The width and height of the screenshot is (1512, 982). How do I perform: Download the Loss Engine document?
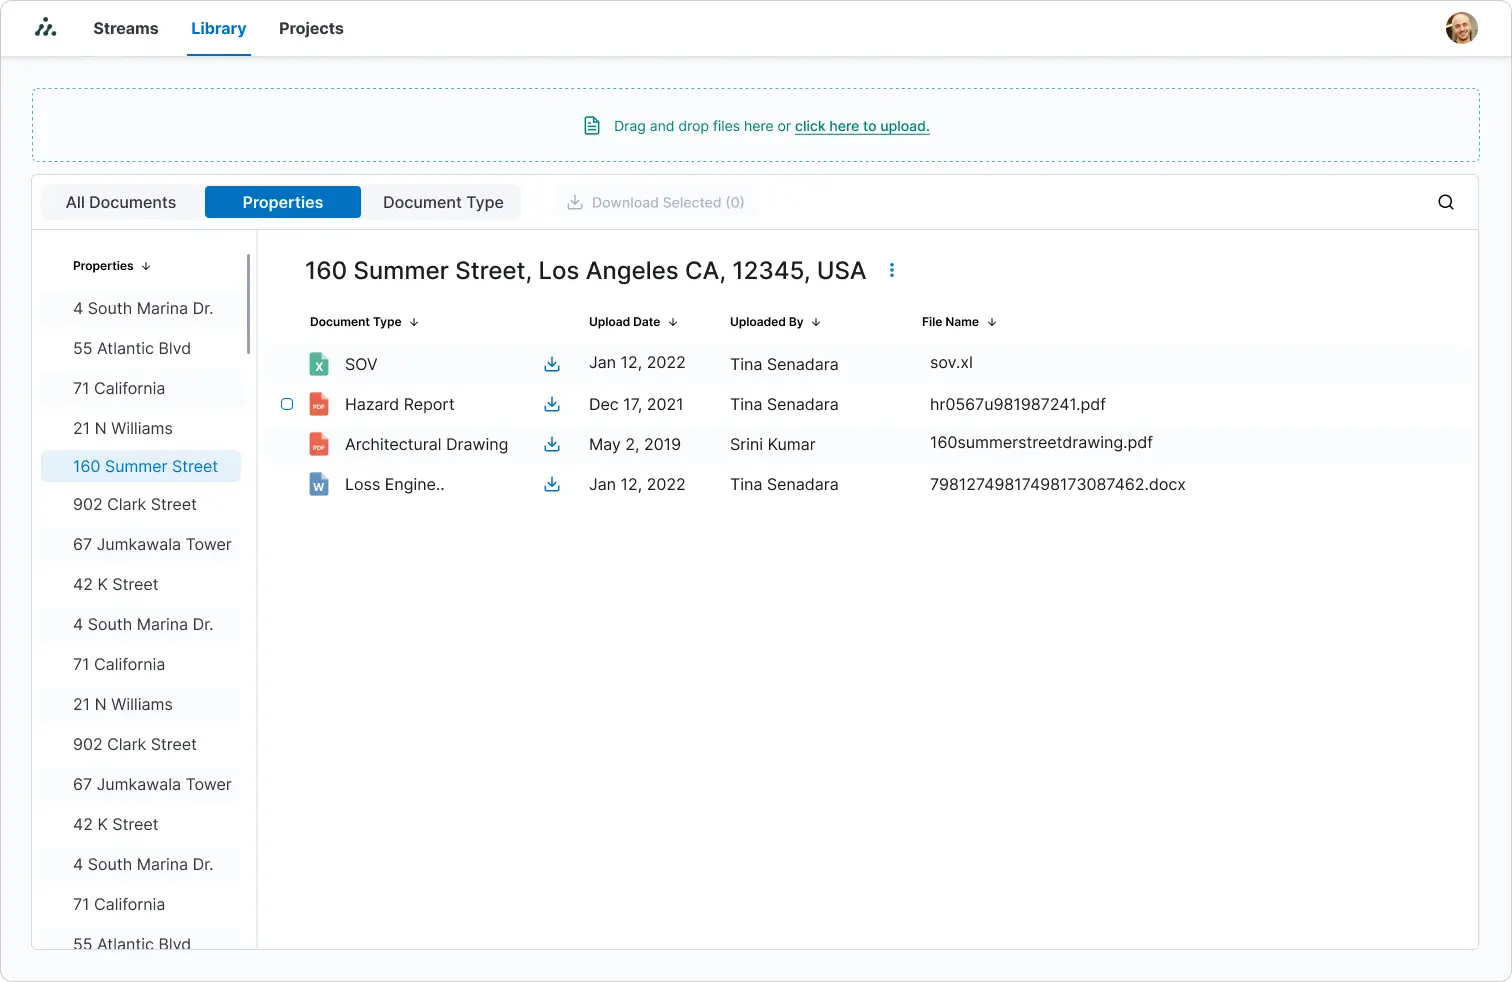552,484
